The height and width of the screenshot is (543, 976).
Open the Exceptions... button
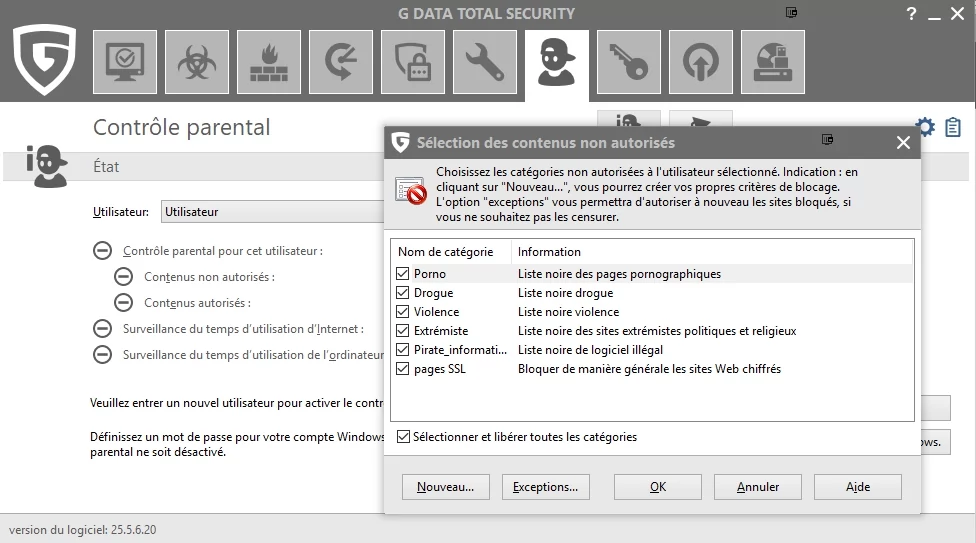tap(546, 487)
